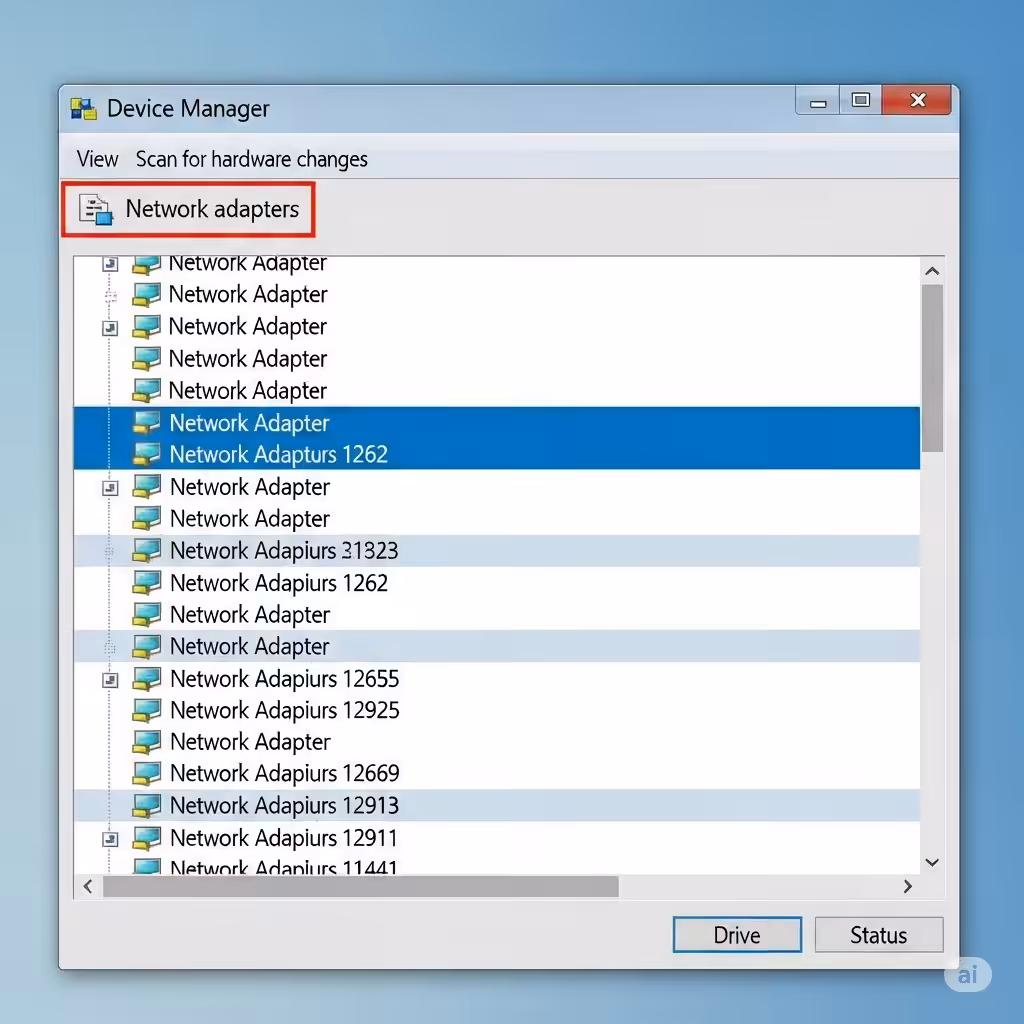The image size is (1024, 1024).
Task: Click the adapter icon beside Network Adapiurs 12911
Action: coord(146,838)
